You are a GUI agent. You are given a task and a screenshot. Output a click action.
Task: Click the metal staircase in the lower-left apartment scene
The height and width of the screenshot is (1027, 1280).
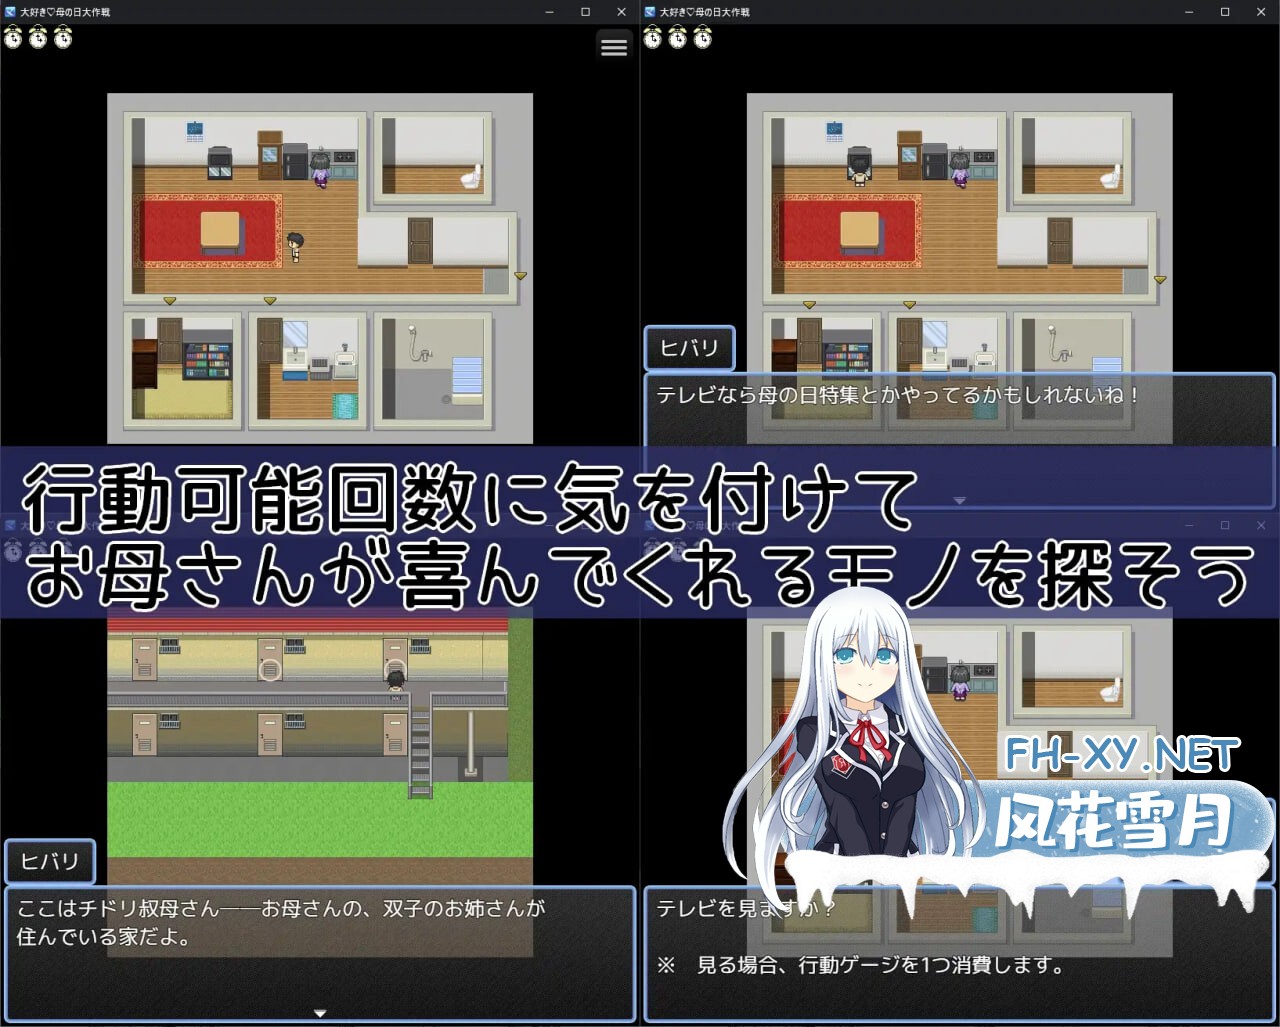click(x=420, y=745)
